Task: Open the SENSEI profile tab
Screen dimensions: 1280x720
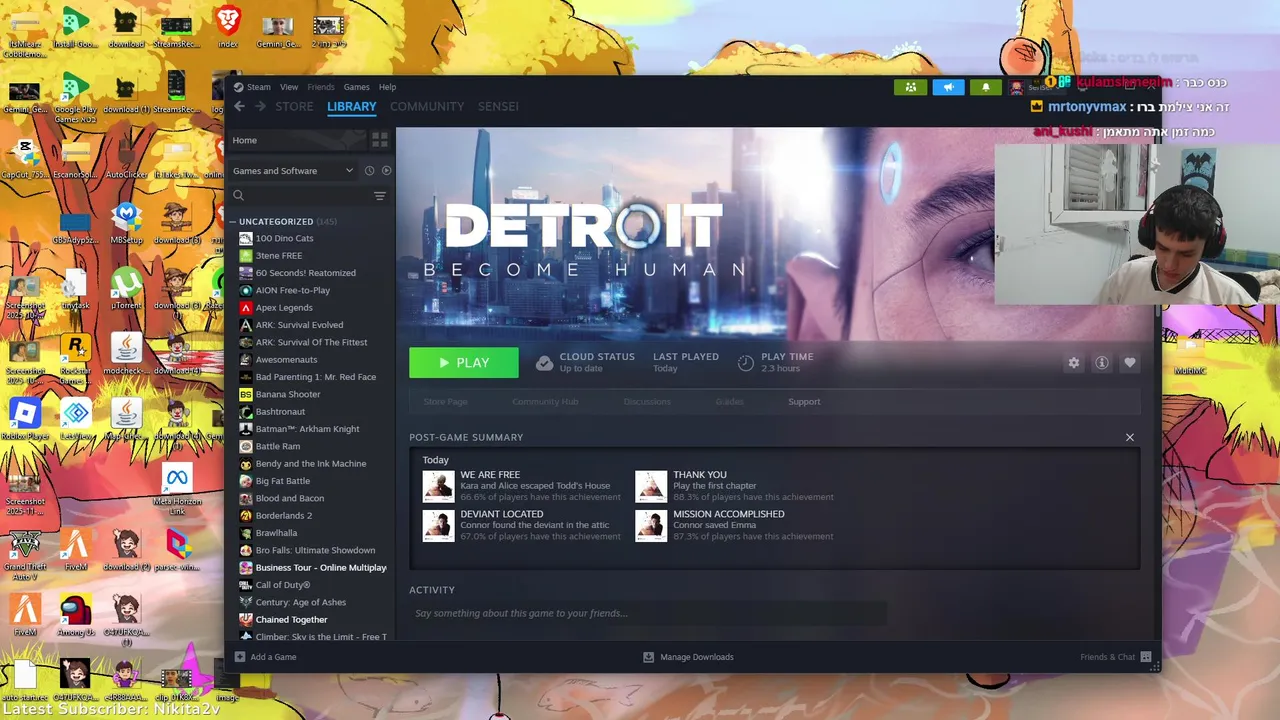Action: 498,106
